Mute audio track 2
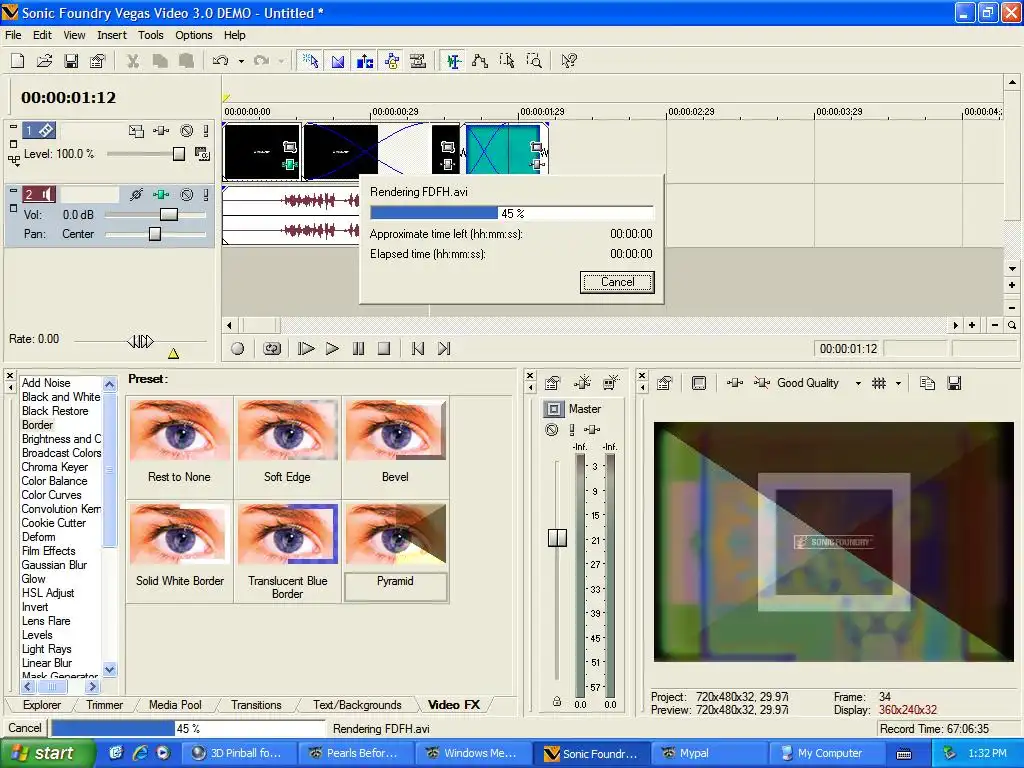The height and width of the screenshot is (768, 1024). pyautogui.click(x=187, y=194)
